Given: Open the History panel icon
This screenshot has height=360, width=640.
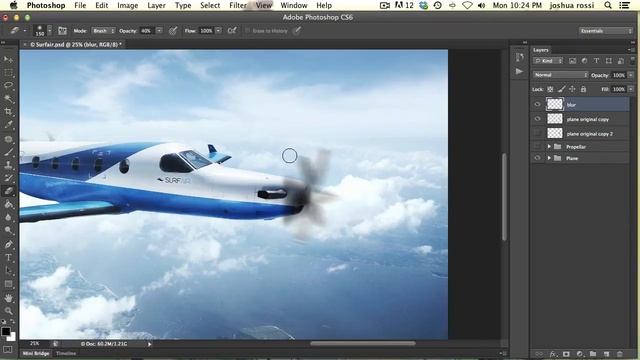Looking at the screenshot, I should (519, 57).
